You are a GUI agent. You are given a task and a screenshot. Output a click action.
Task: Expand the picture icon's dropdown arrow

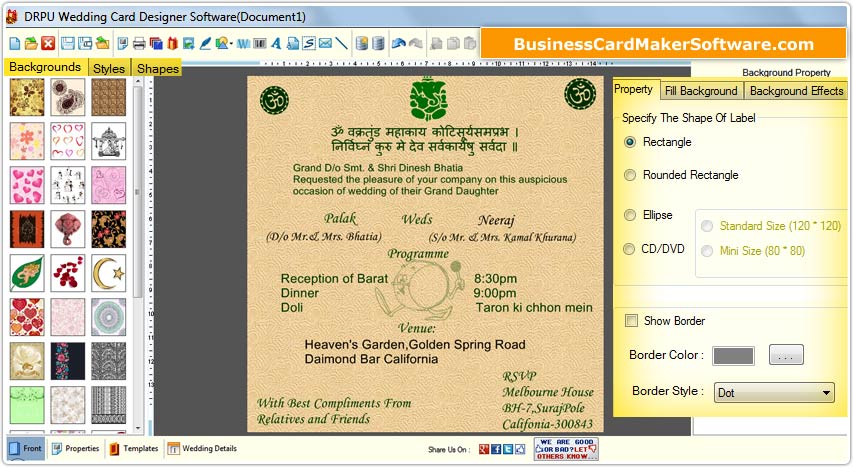pos(231,44)
